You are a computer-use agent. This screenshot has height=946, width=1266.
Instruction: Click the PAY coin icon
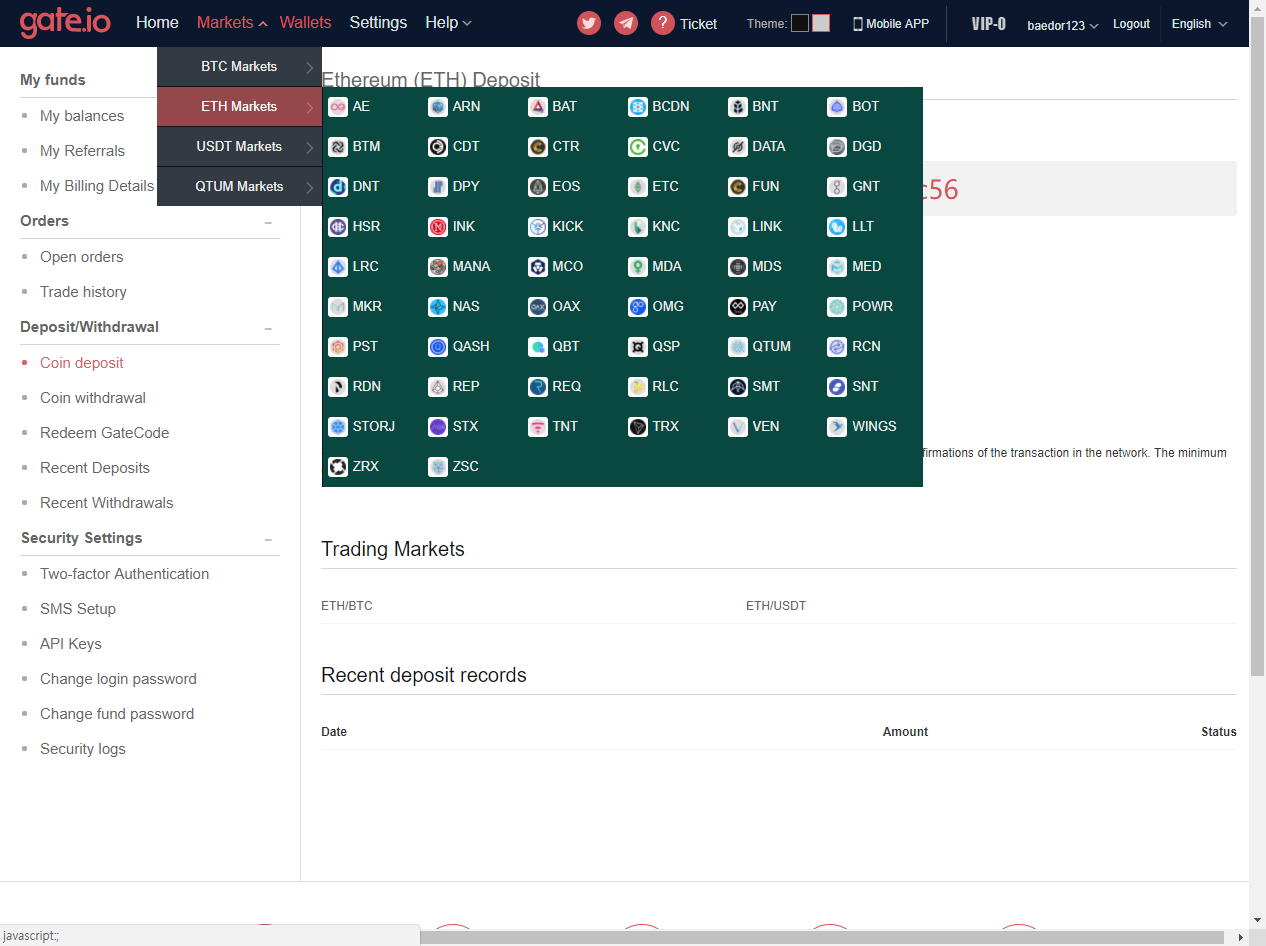pos(738,307)
